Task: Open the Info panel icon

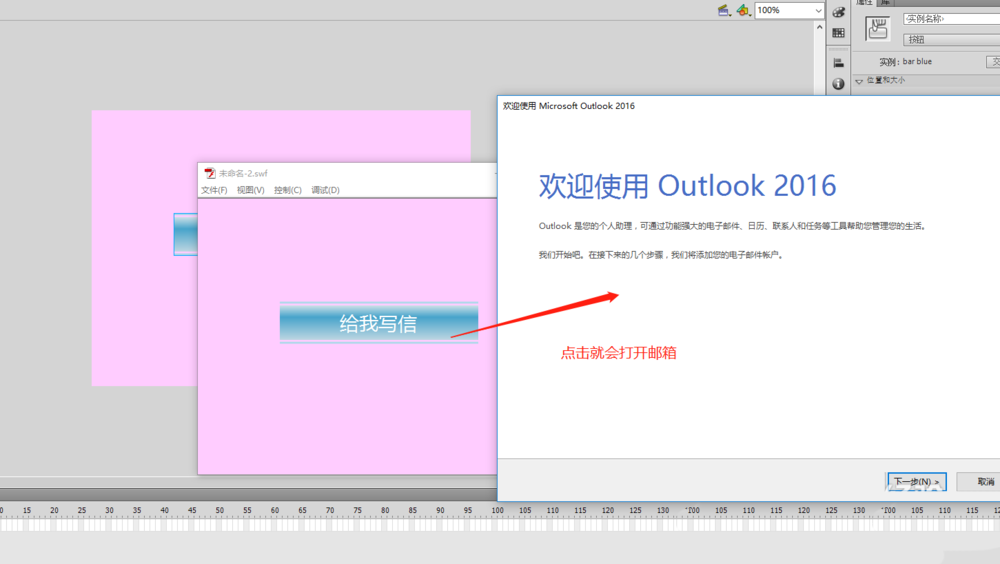Action: (839, 84)
